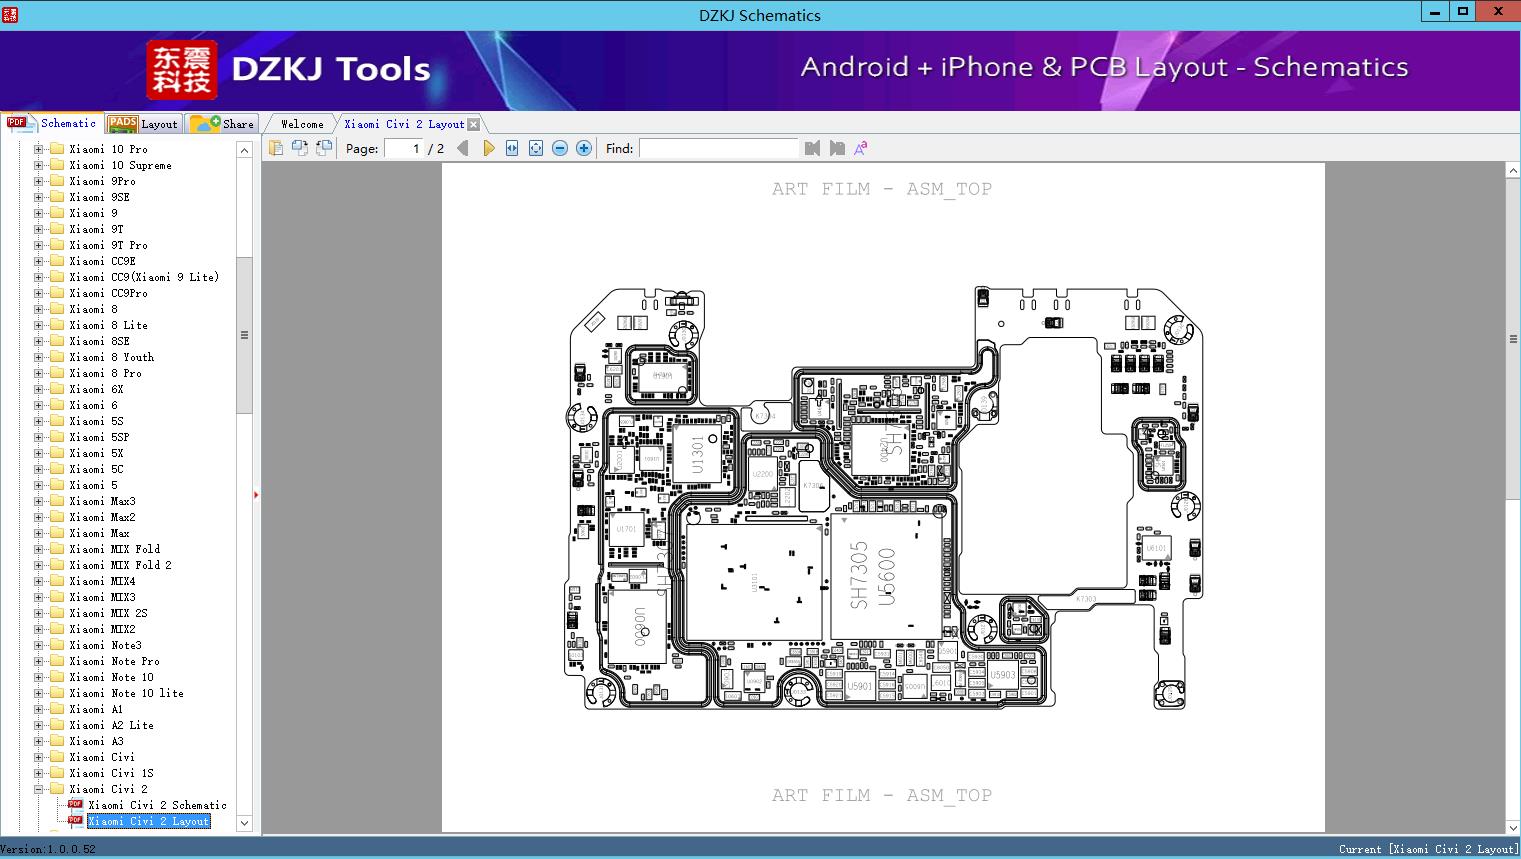Click the fit-width view icon
Image resolution: width=1521 pixels, height=859 pixels.
[512, 148]
